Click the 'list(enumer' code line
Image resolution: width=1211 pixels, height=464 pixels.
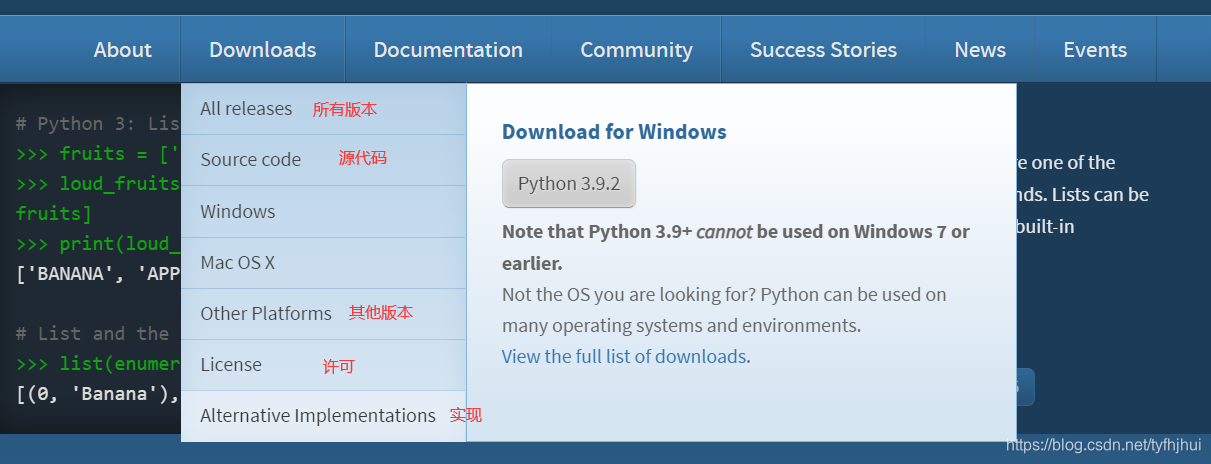[x=98, y=364]
